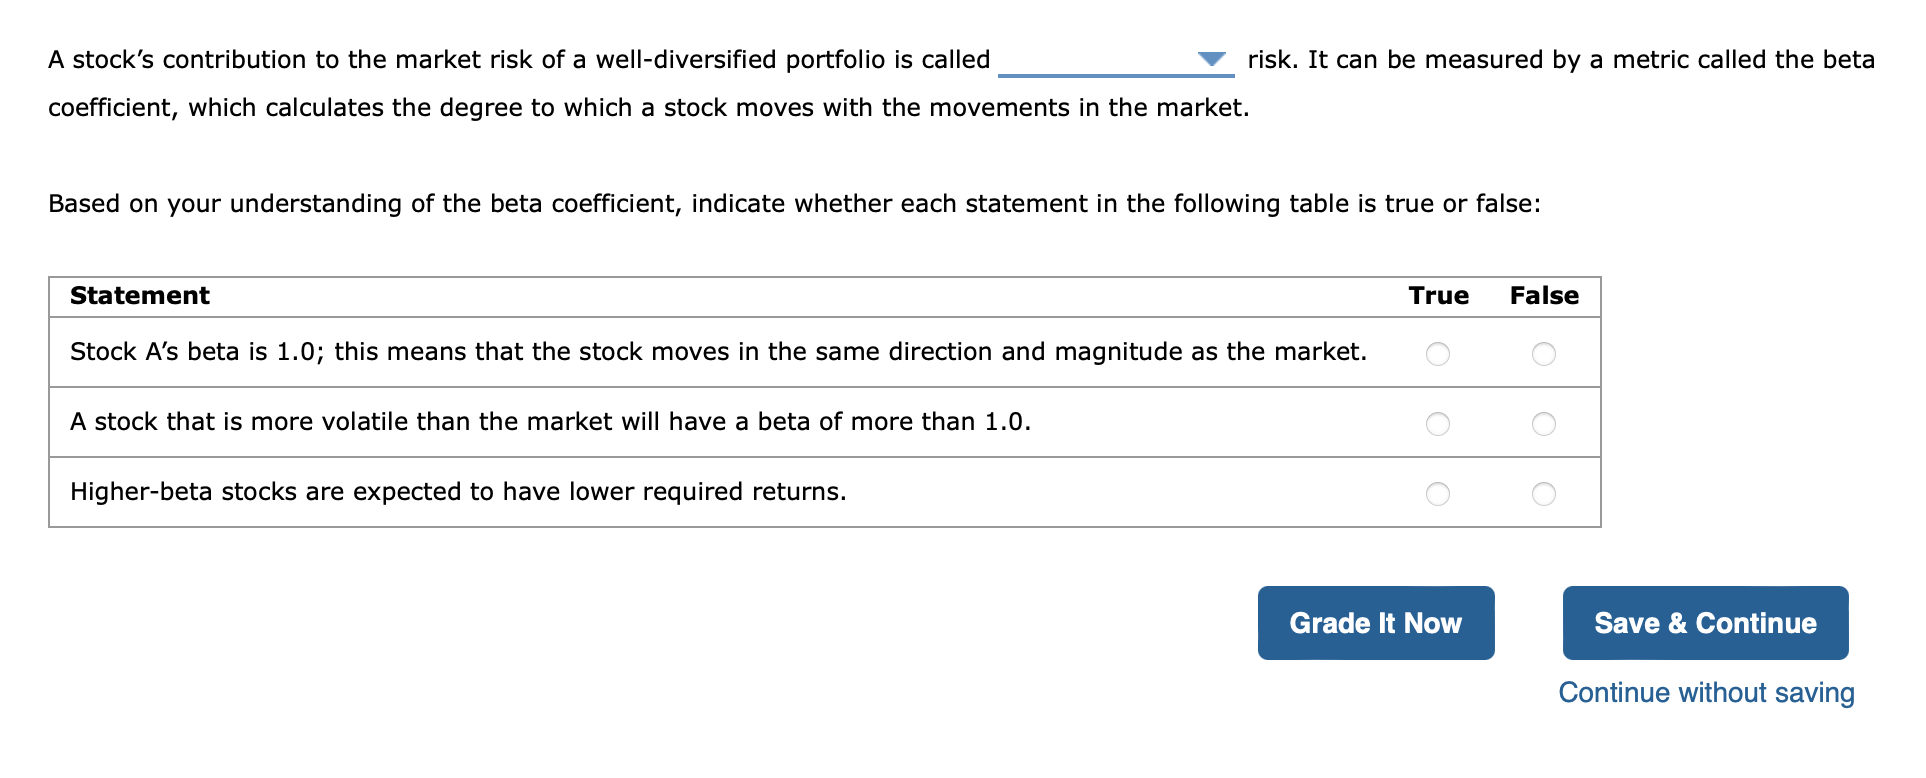The image size is (1926, 778).
Task: Click the Save & Continue button
Action: pyautogui.click(x=1704, y=623)
